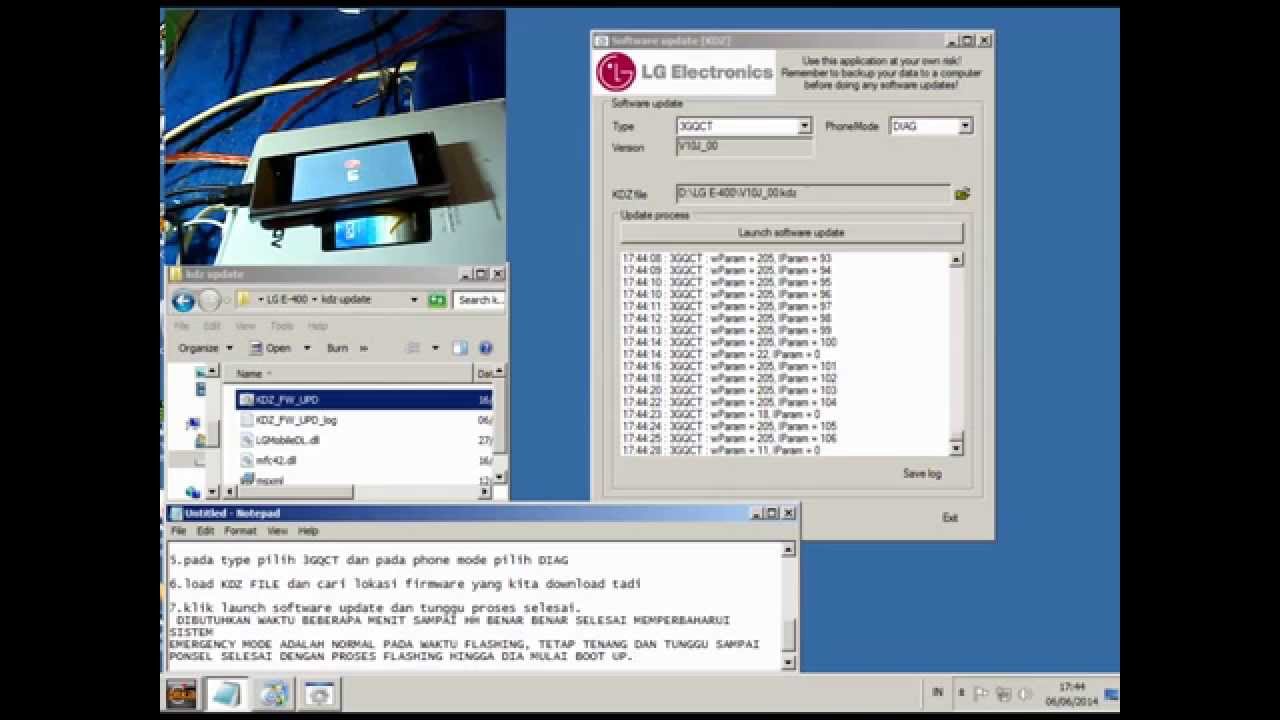Click the change view icon in Explorer
This screenshot has height=720, width=1280.
pyautogui.click(x=413, y=348)
